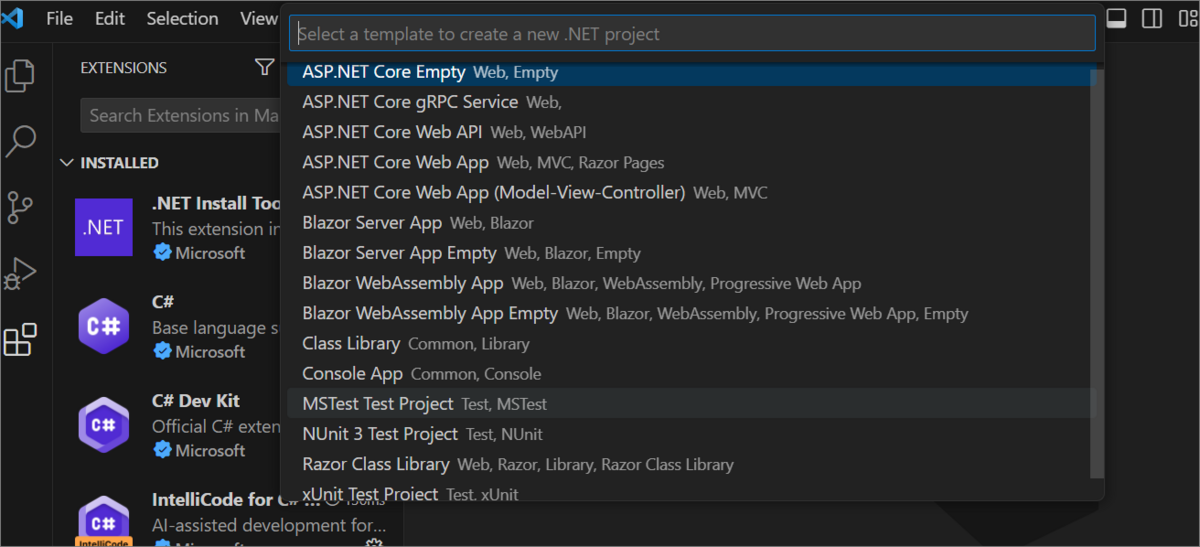Open the Selection menu
This screenshot has height=547, width=1200.
coord(182,19)
